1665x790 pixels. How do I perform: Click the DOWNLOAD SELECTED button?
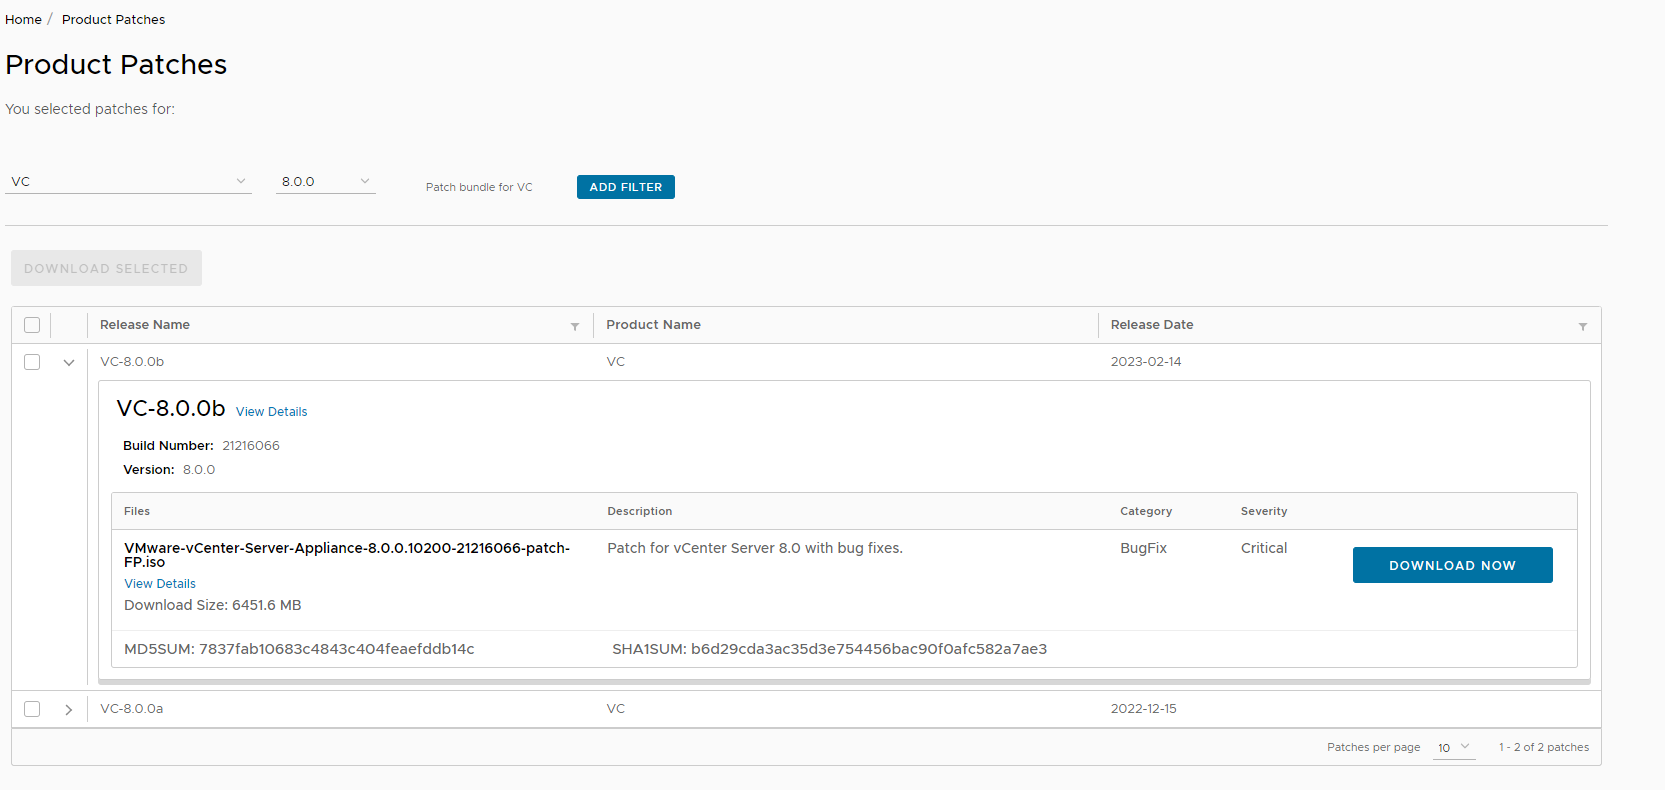click(x=106, y=268)
